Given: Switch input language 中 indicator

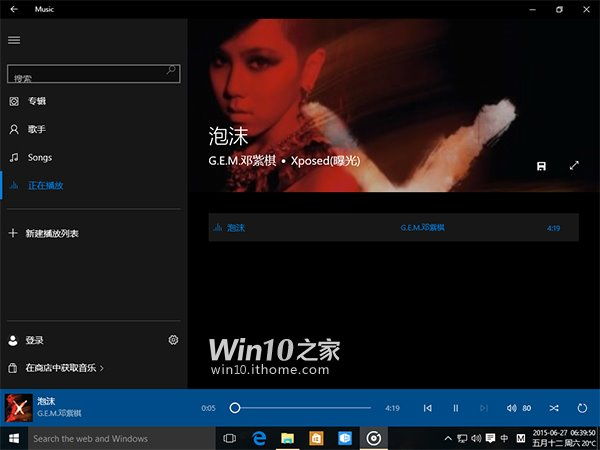Looking at the screenshot, I should [504, 438].
